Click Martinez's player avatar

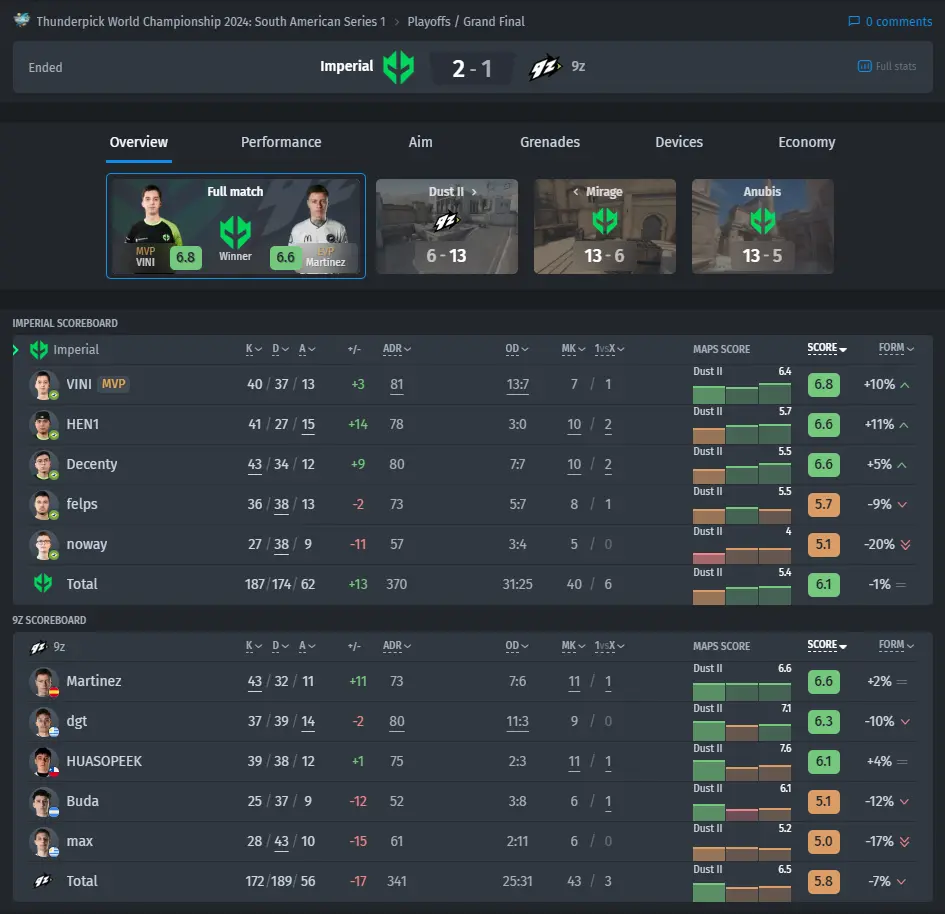pos(43,682)
